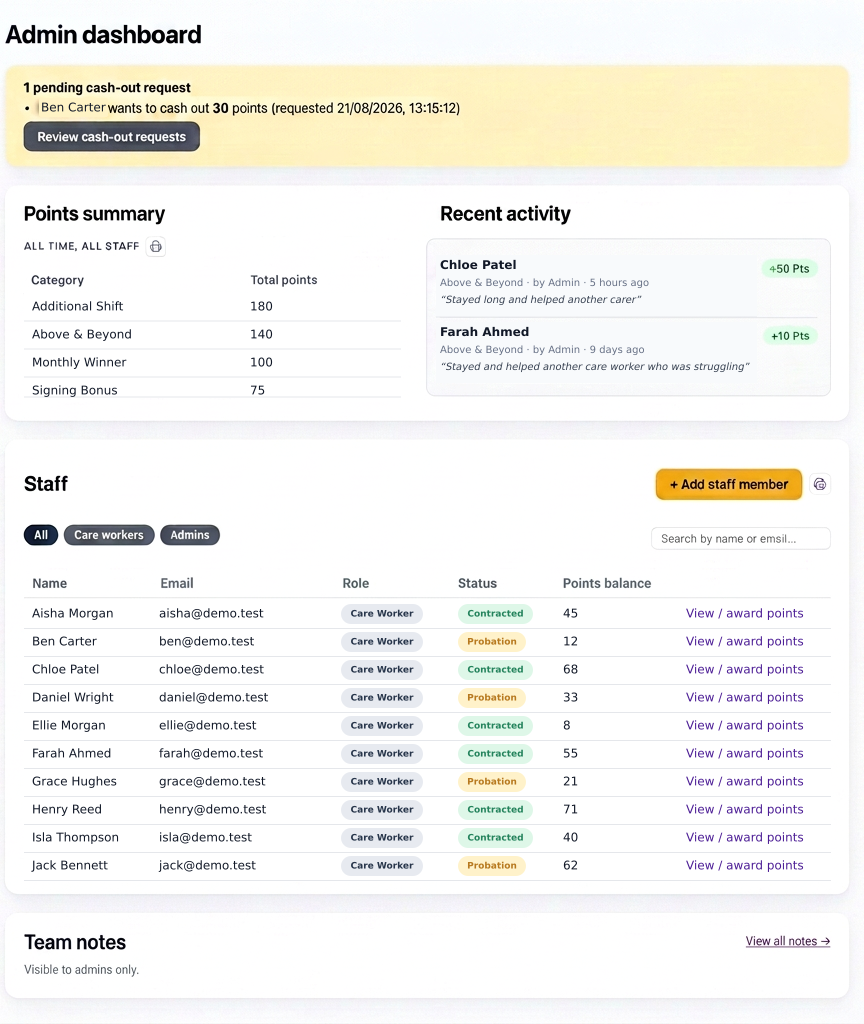The height and width of the screenshot is (1024, 864).
Task: Click the Add staff member button
Action: [729, 484]
